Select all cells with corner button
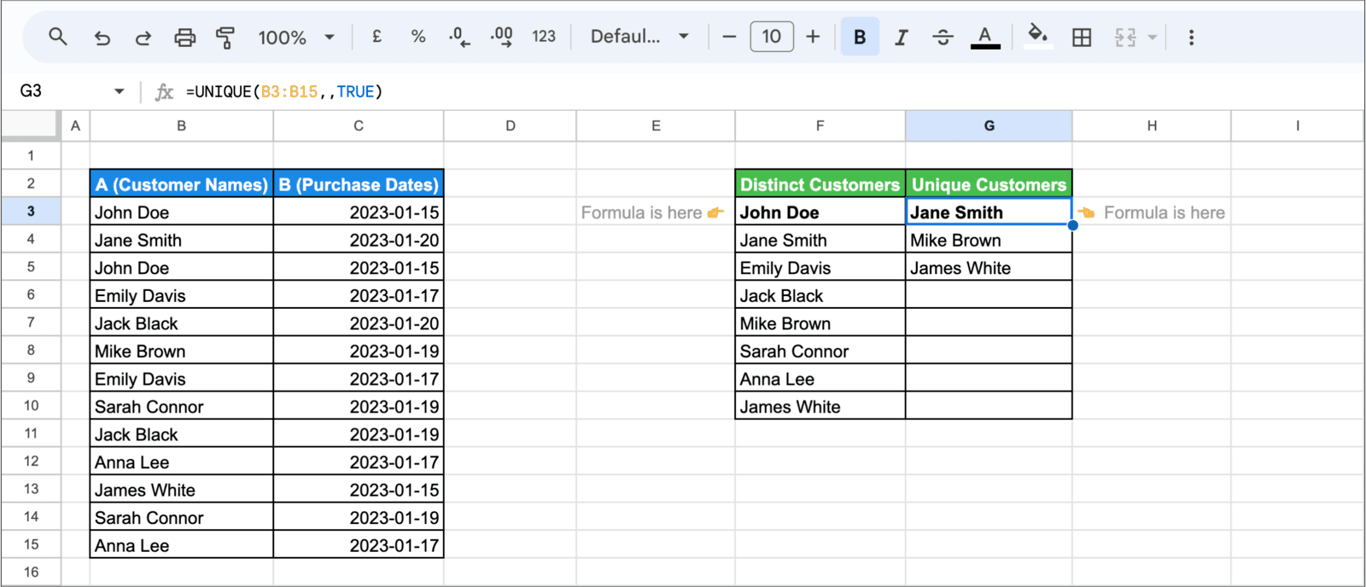The width and height of the screenshot is (1366, 587). (x=29, y=126)
